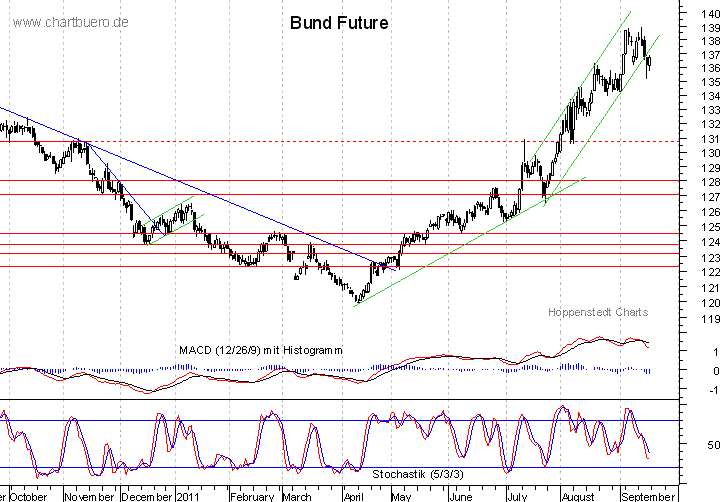Image resolution: width=723 pixels, height=502 pixels.
Task: Click the 'February' month label
Action: (252, 496)
